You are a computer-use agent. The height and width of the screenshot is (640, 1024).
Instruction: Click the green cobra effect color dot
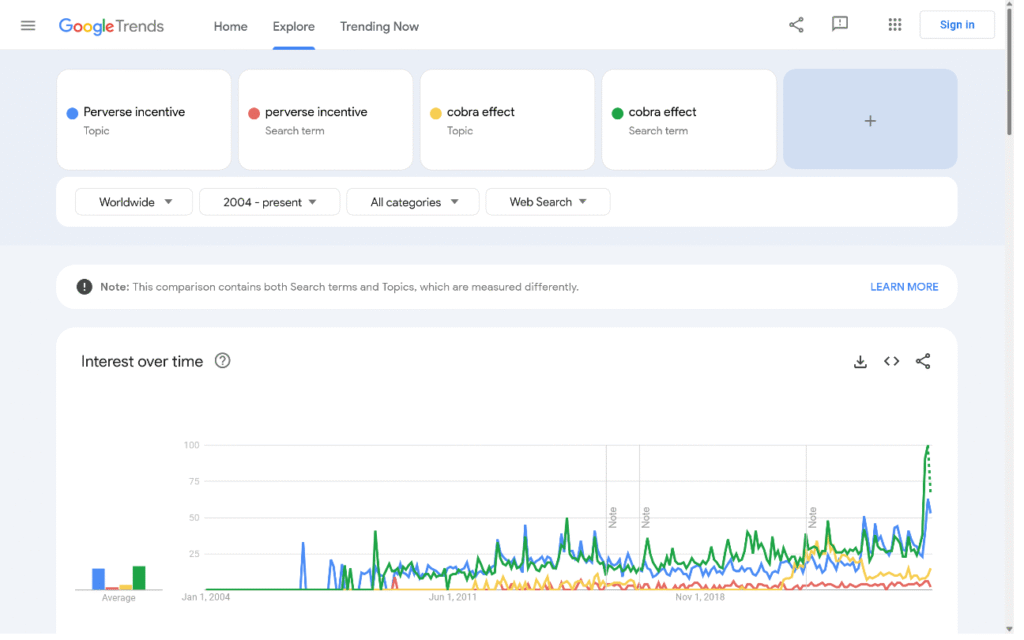tap(617, 113)
